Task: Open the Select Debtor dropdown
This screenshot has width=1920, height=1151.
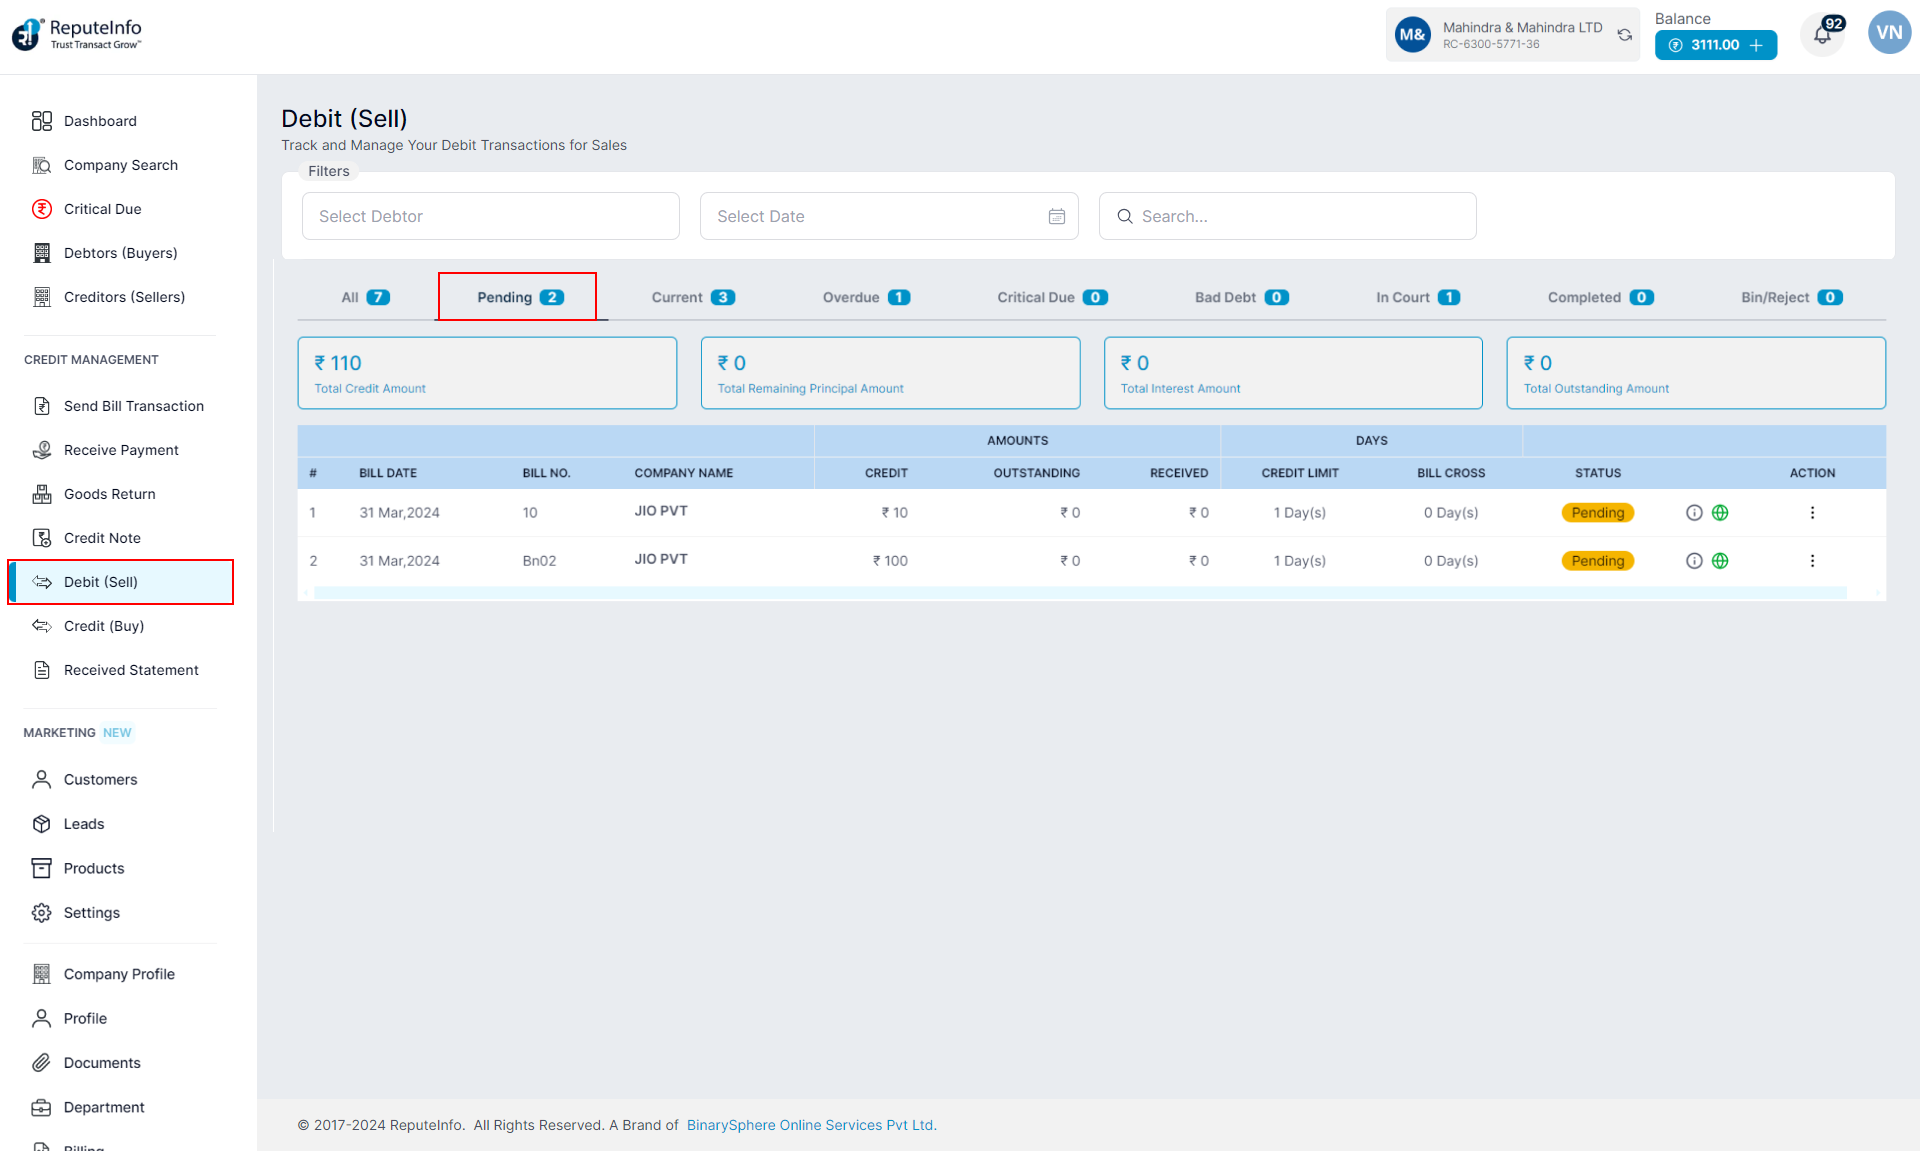Action: pyautogui.click(x=490, y=216)
